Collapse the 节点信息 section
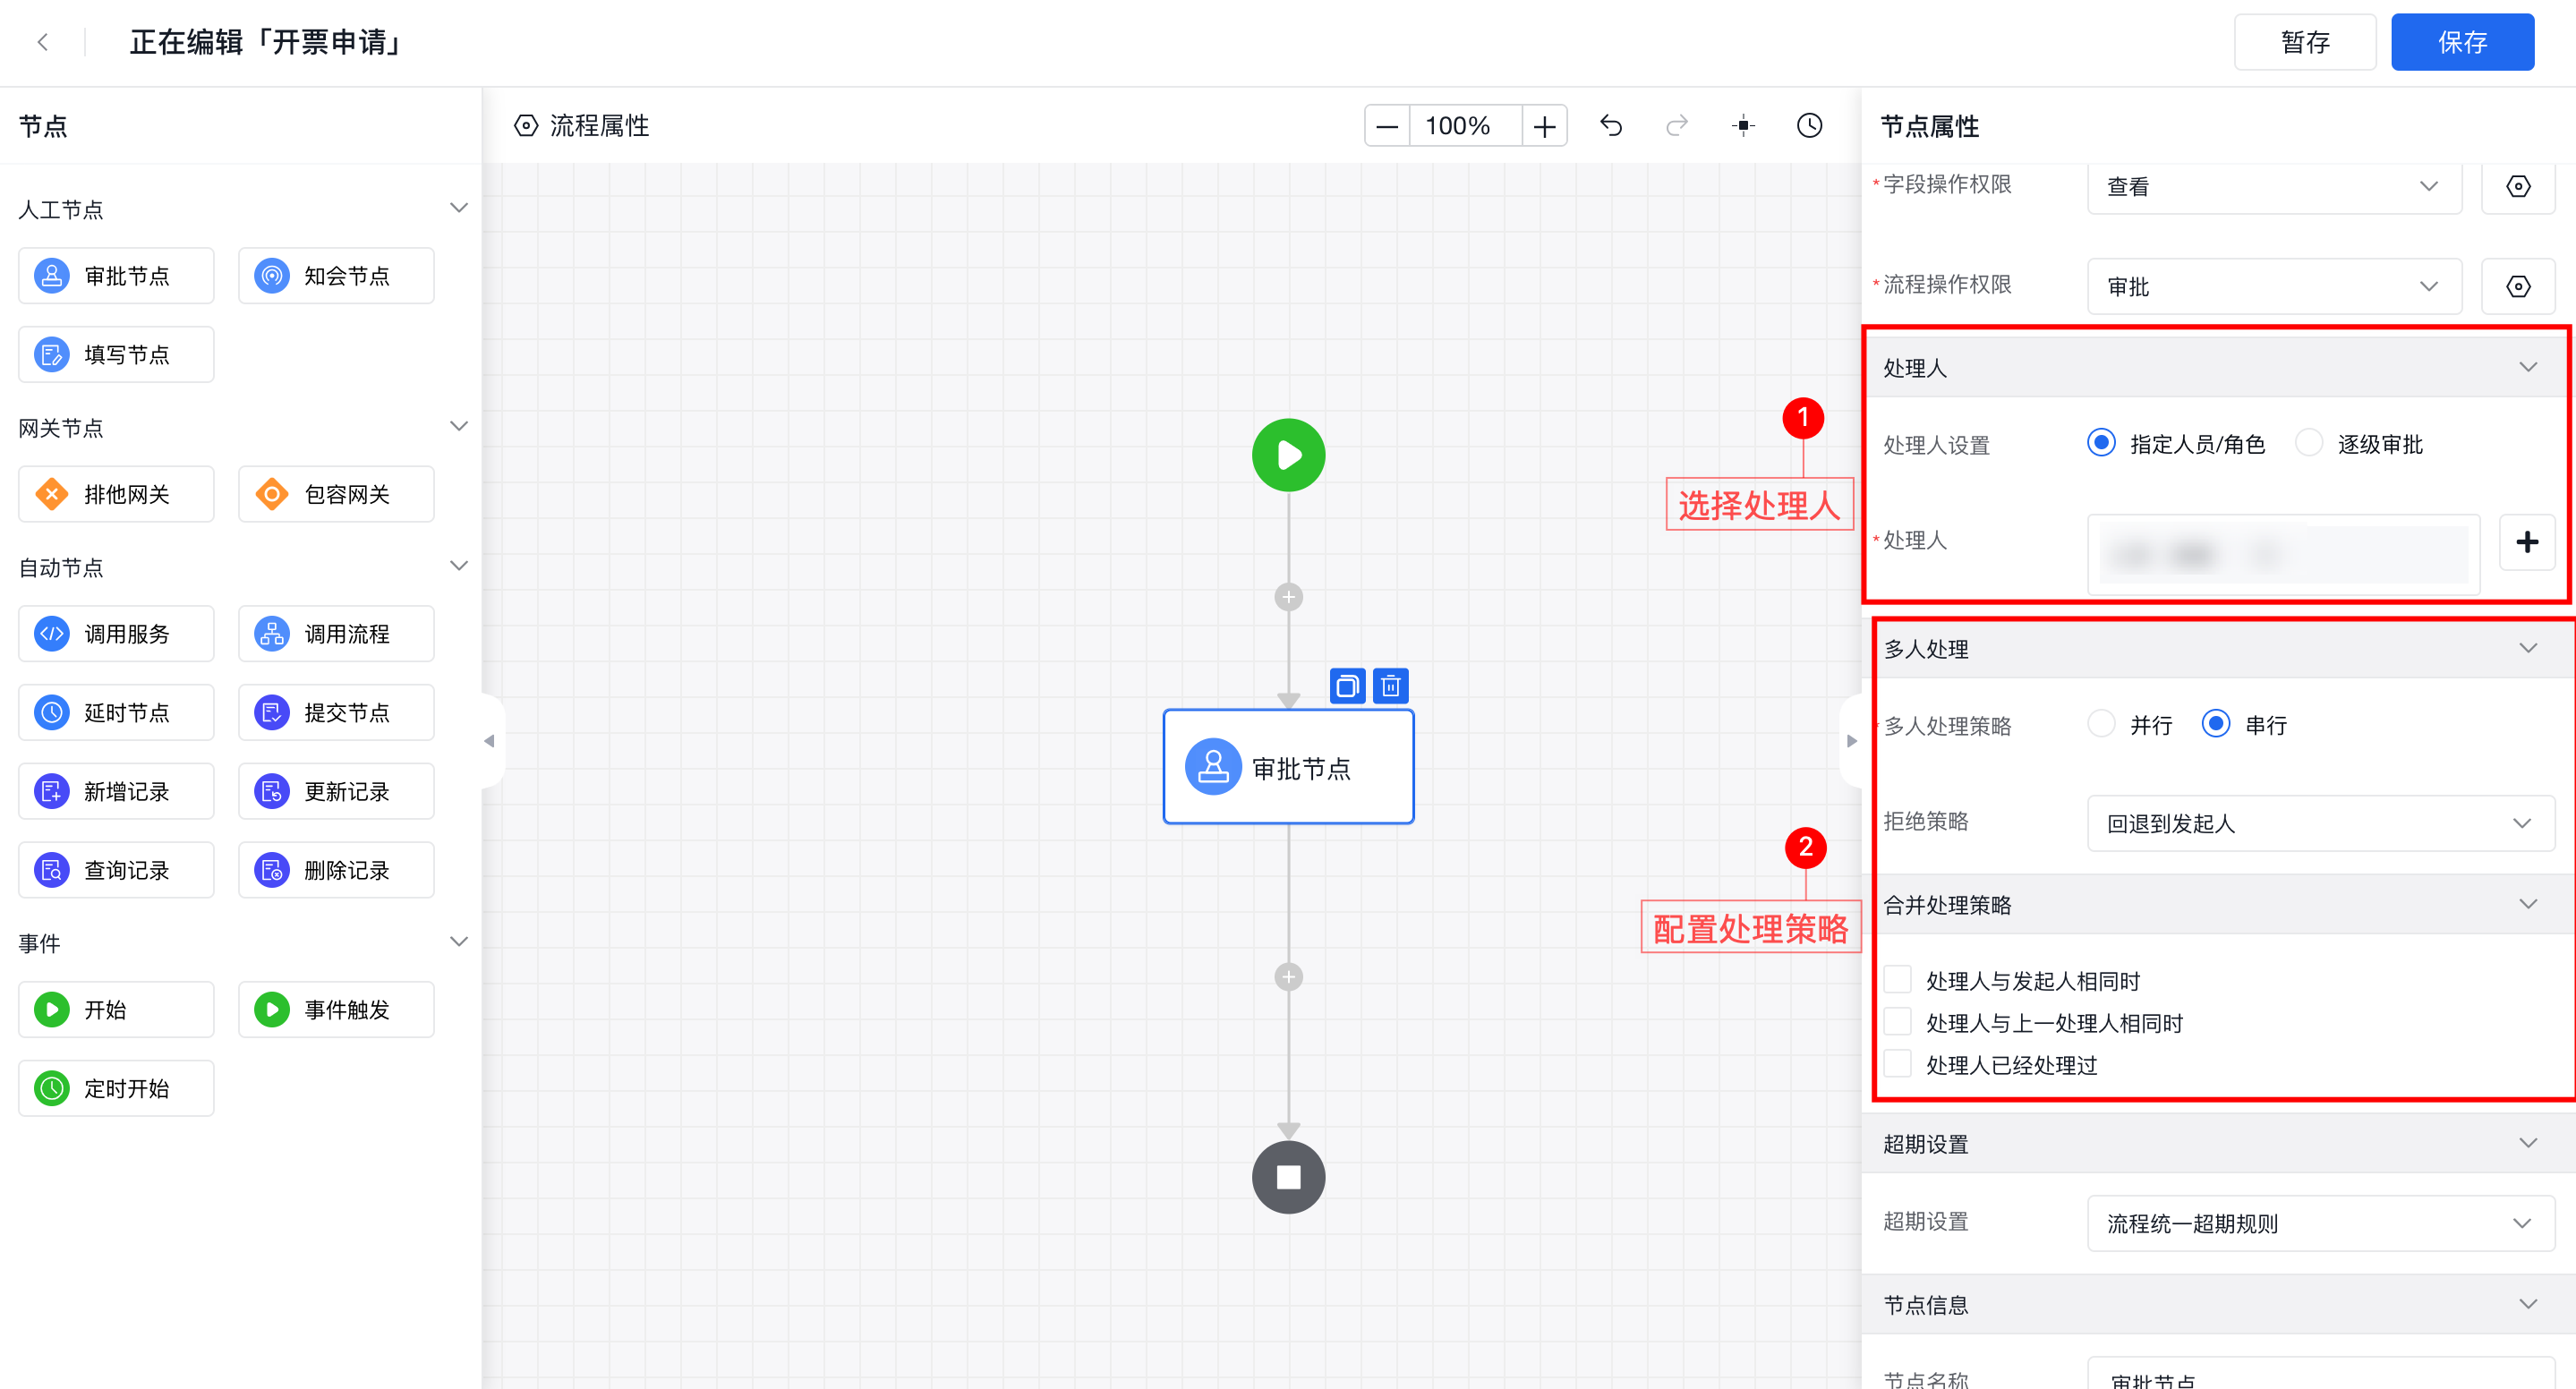Image resolution: width=2576 pixels, height=1389 pixels. click(x=2528, y=1304)
